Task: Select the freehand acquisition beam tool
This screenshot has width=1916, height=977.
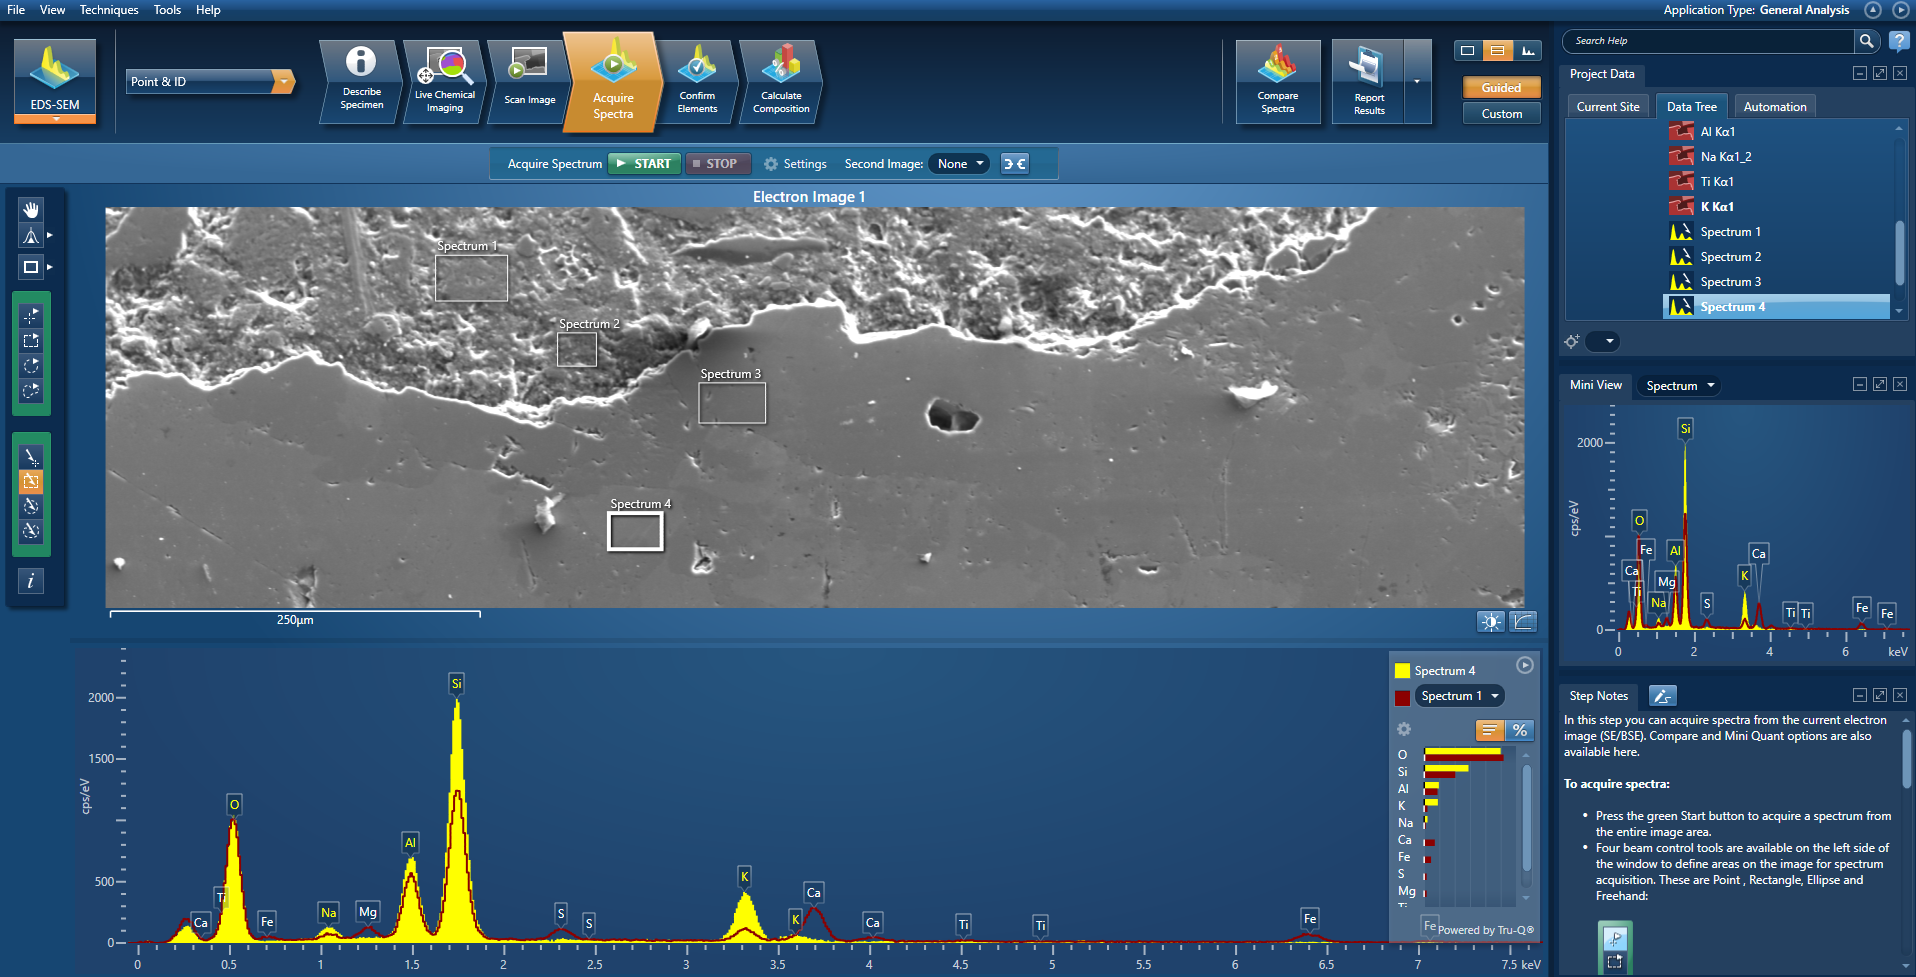Action: coord(31,391)
